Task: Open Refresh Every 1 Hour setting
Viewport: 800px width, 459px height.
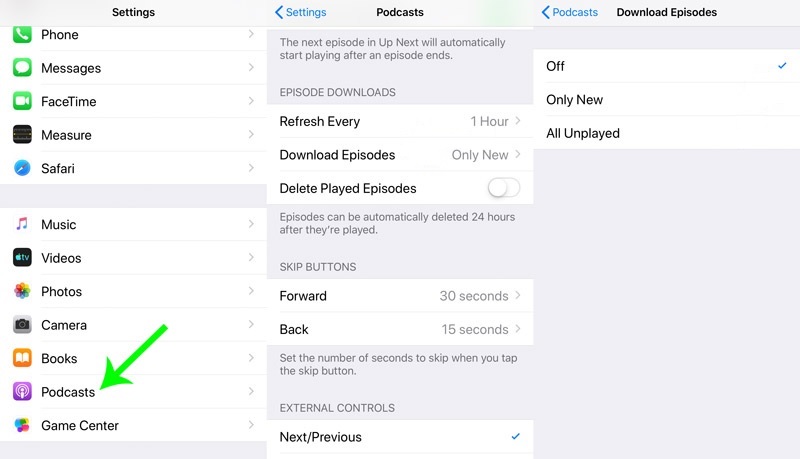Action: pyautogui.click(x=400, y=121)
